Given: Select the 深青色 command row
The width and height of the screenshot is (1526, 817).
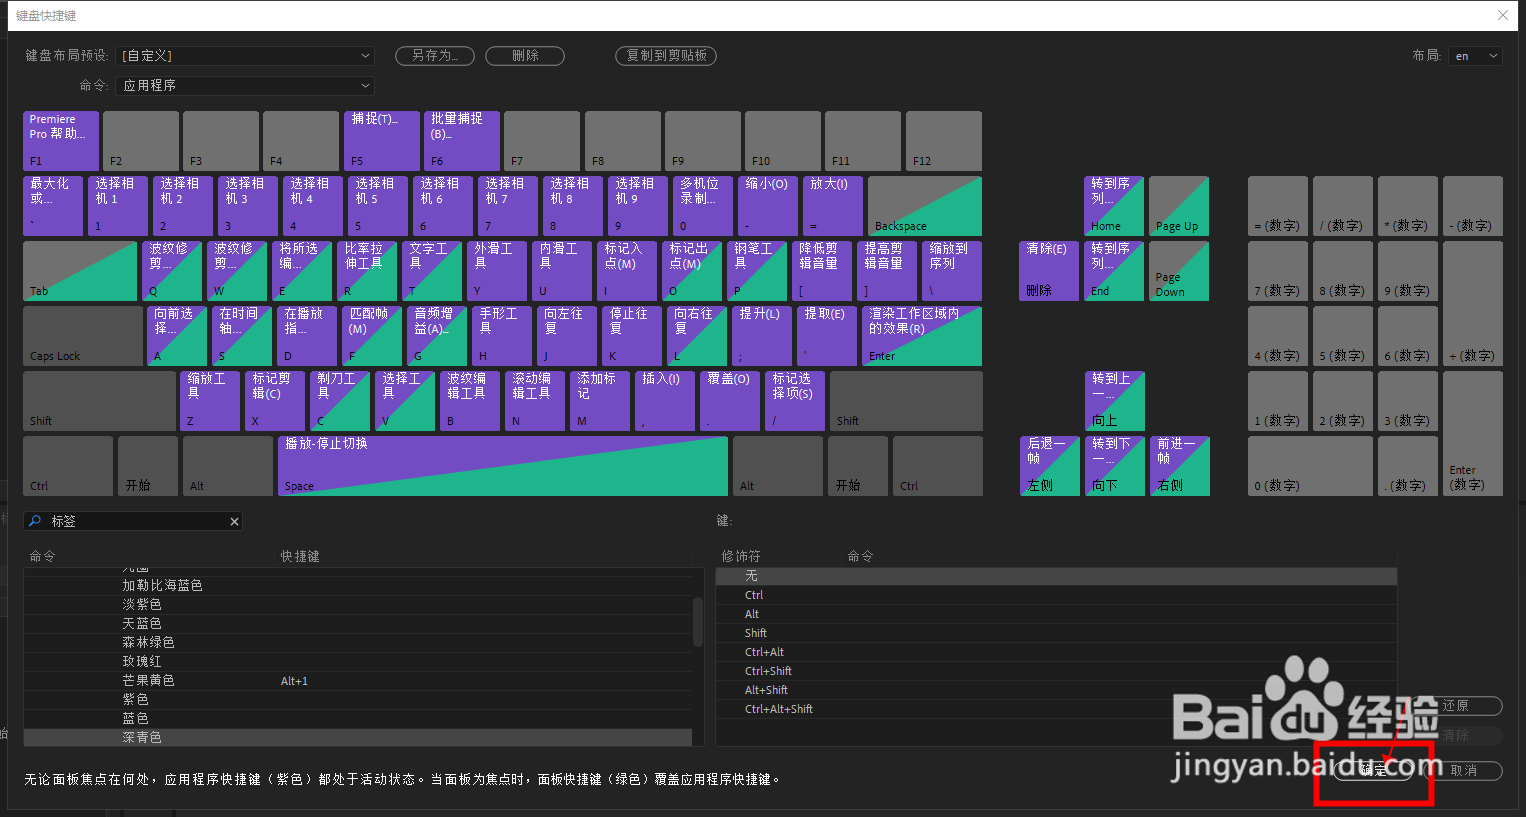Looking at the screenshot, I should [x=358, y=738].
